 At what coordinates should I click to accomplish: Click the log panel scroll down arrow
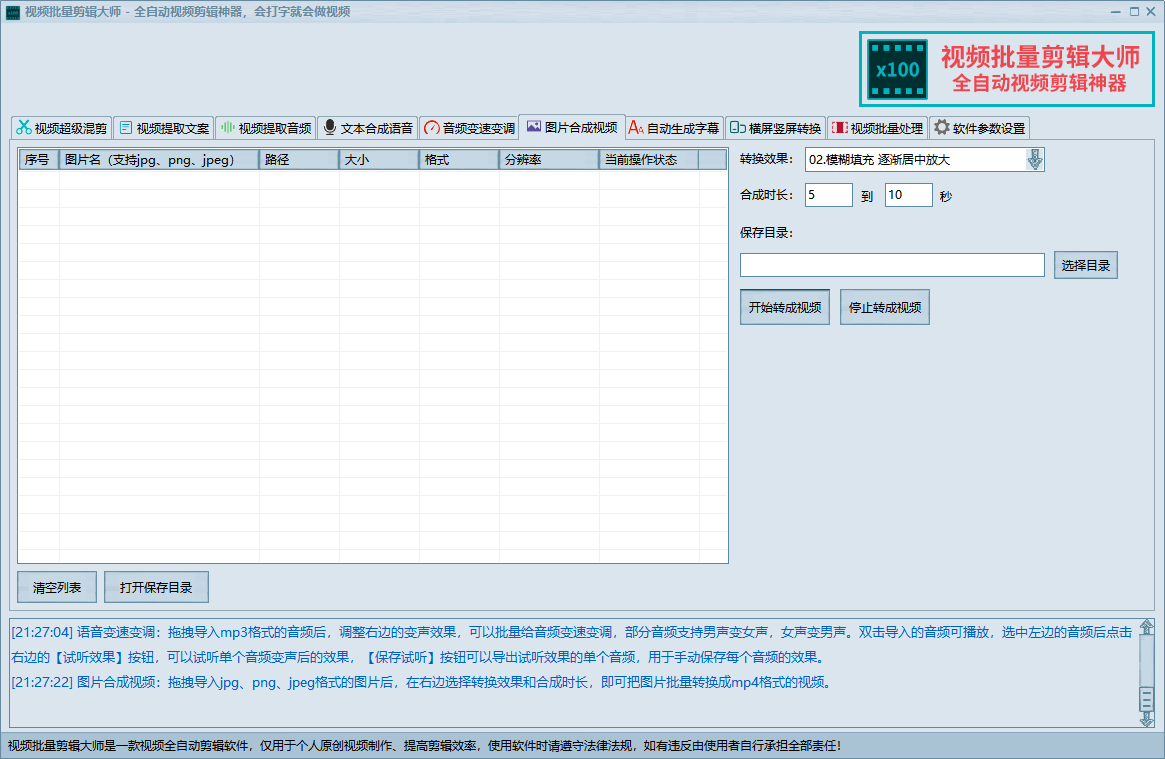[1146, 718]
